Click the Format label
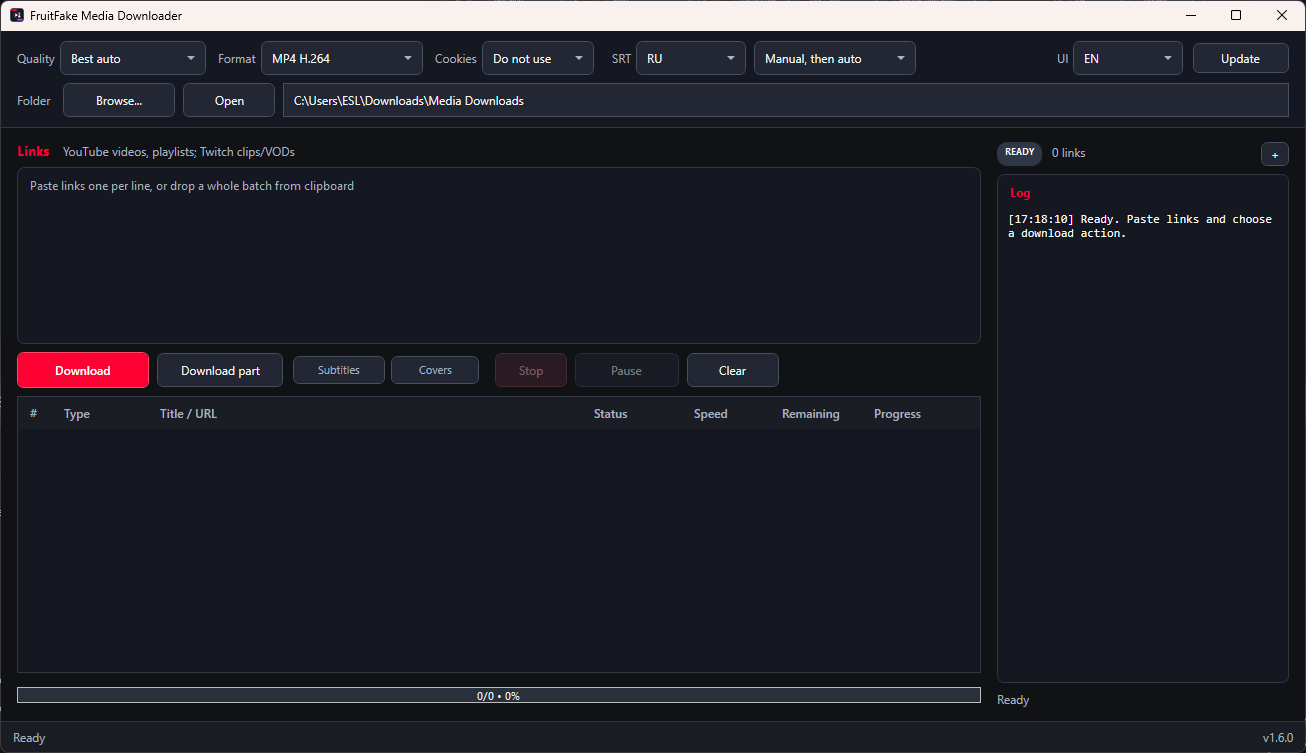The height and width of the screenshot is (753, 1306). point(237,59)
